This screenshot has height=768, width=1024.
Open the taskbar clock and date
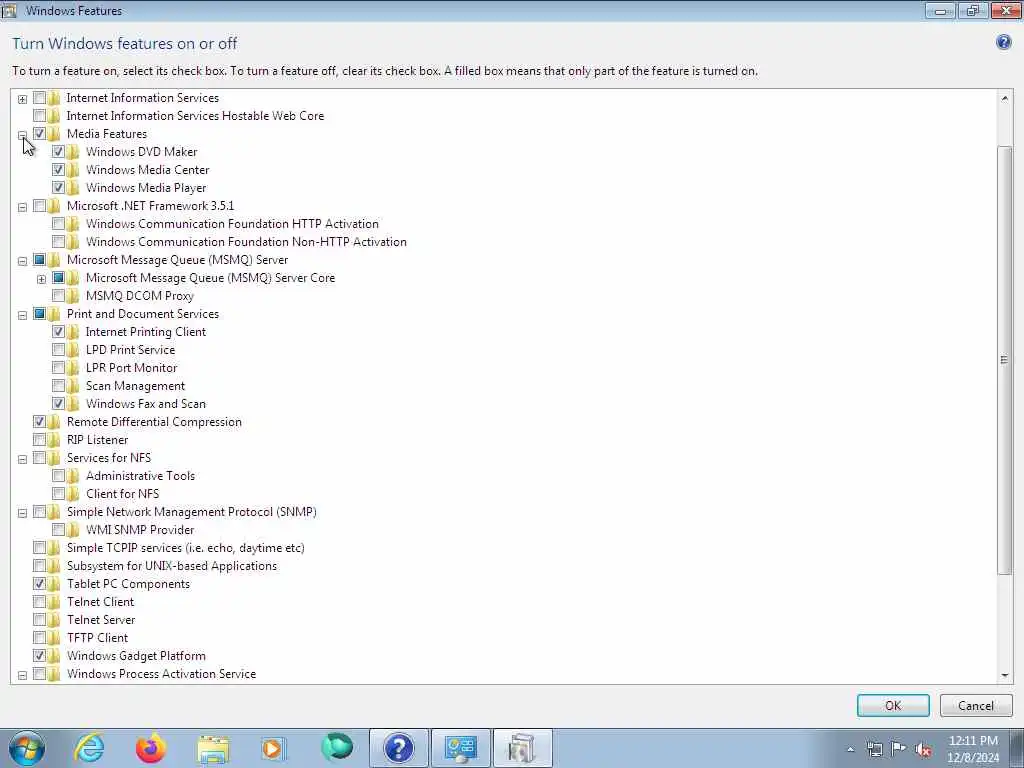tap(973, 748)
